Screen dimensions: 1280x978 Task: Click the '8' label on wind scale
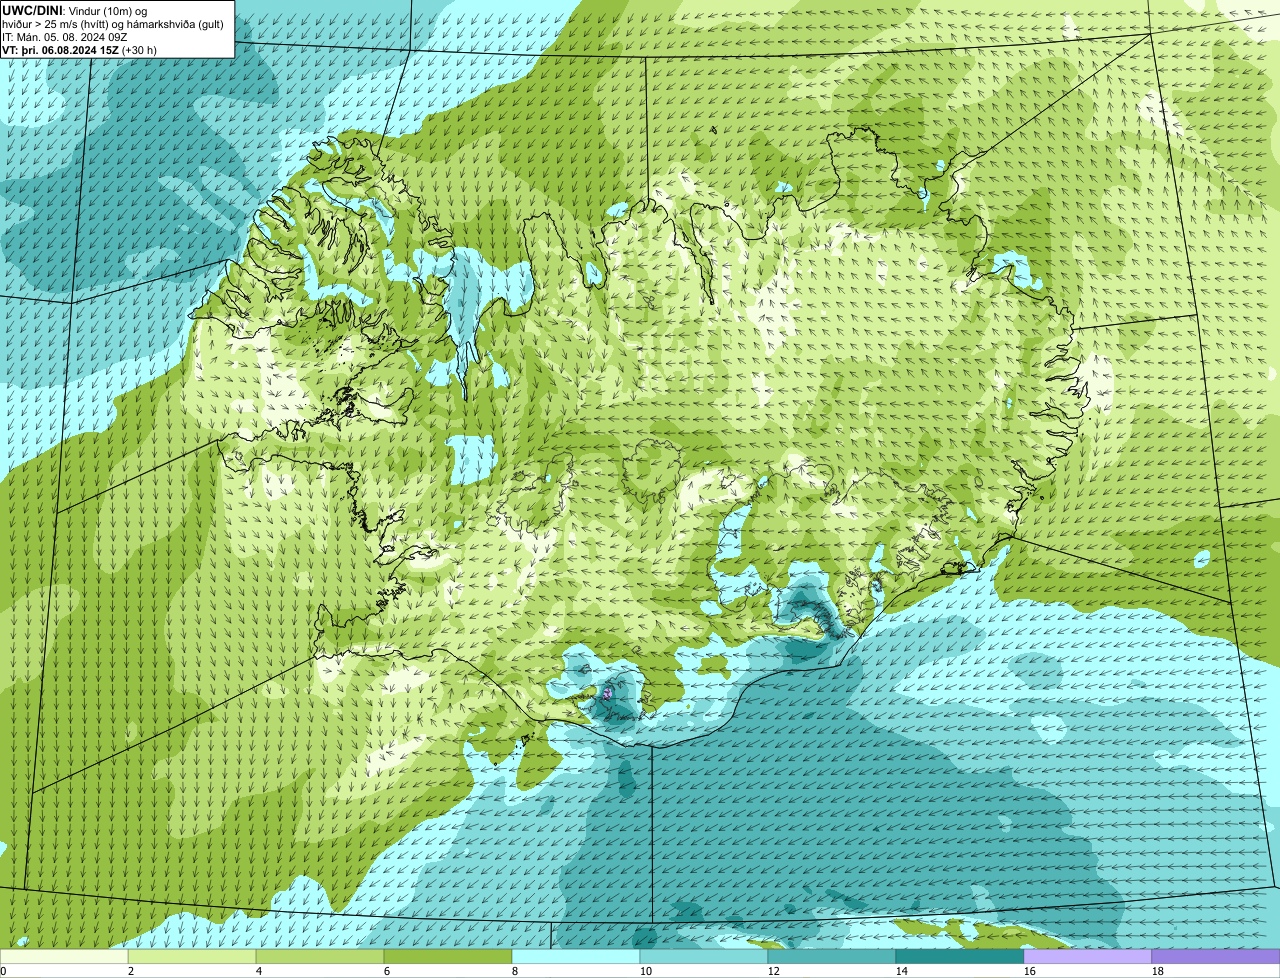[x=515, y=971]
